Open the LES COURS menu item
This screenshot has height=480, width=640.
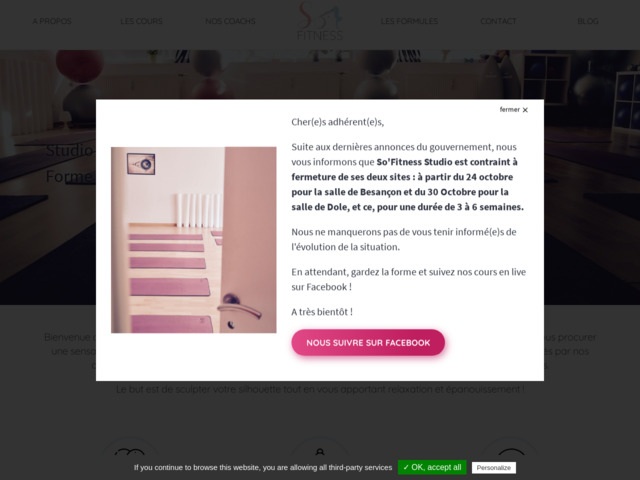point(141,21)
